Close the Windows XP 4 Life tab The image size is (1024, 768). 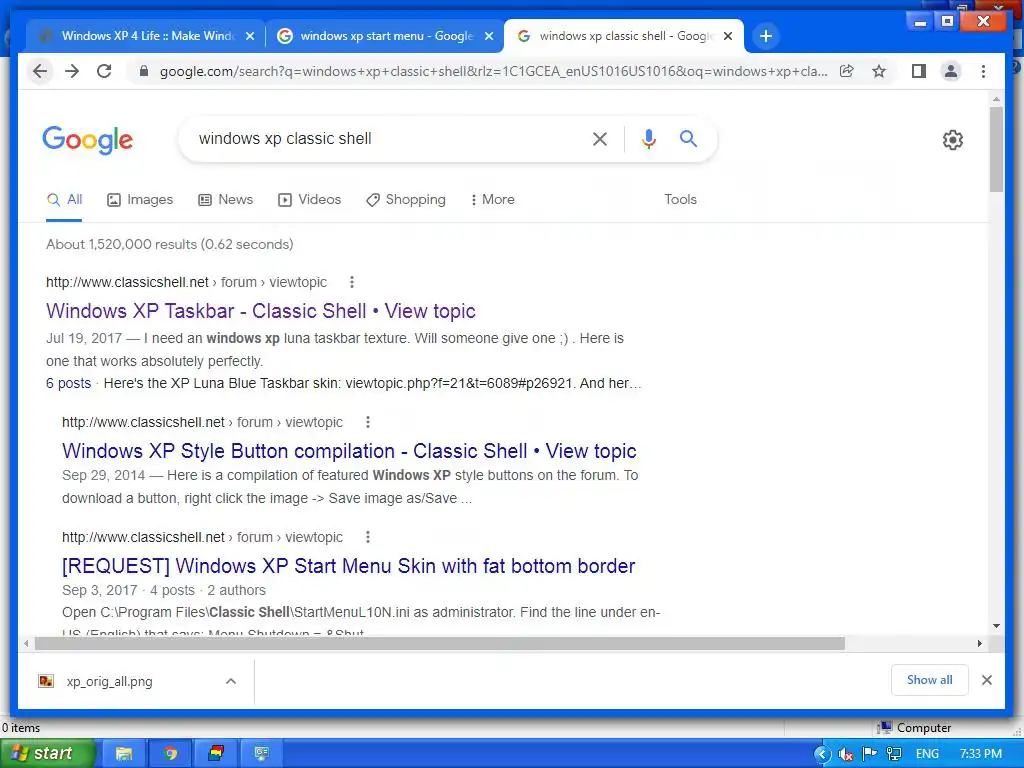click(249, 36)
